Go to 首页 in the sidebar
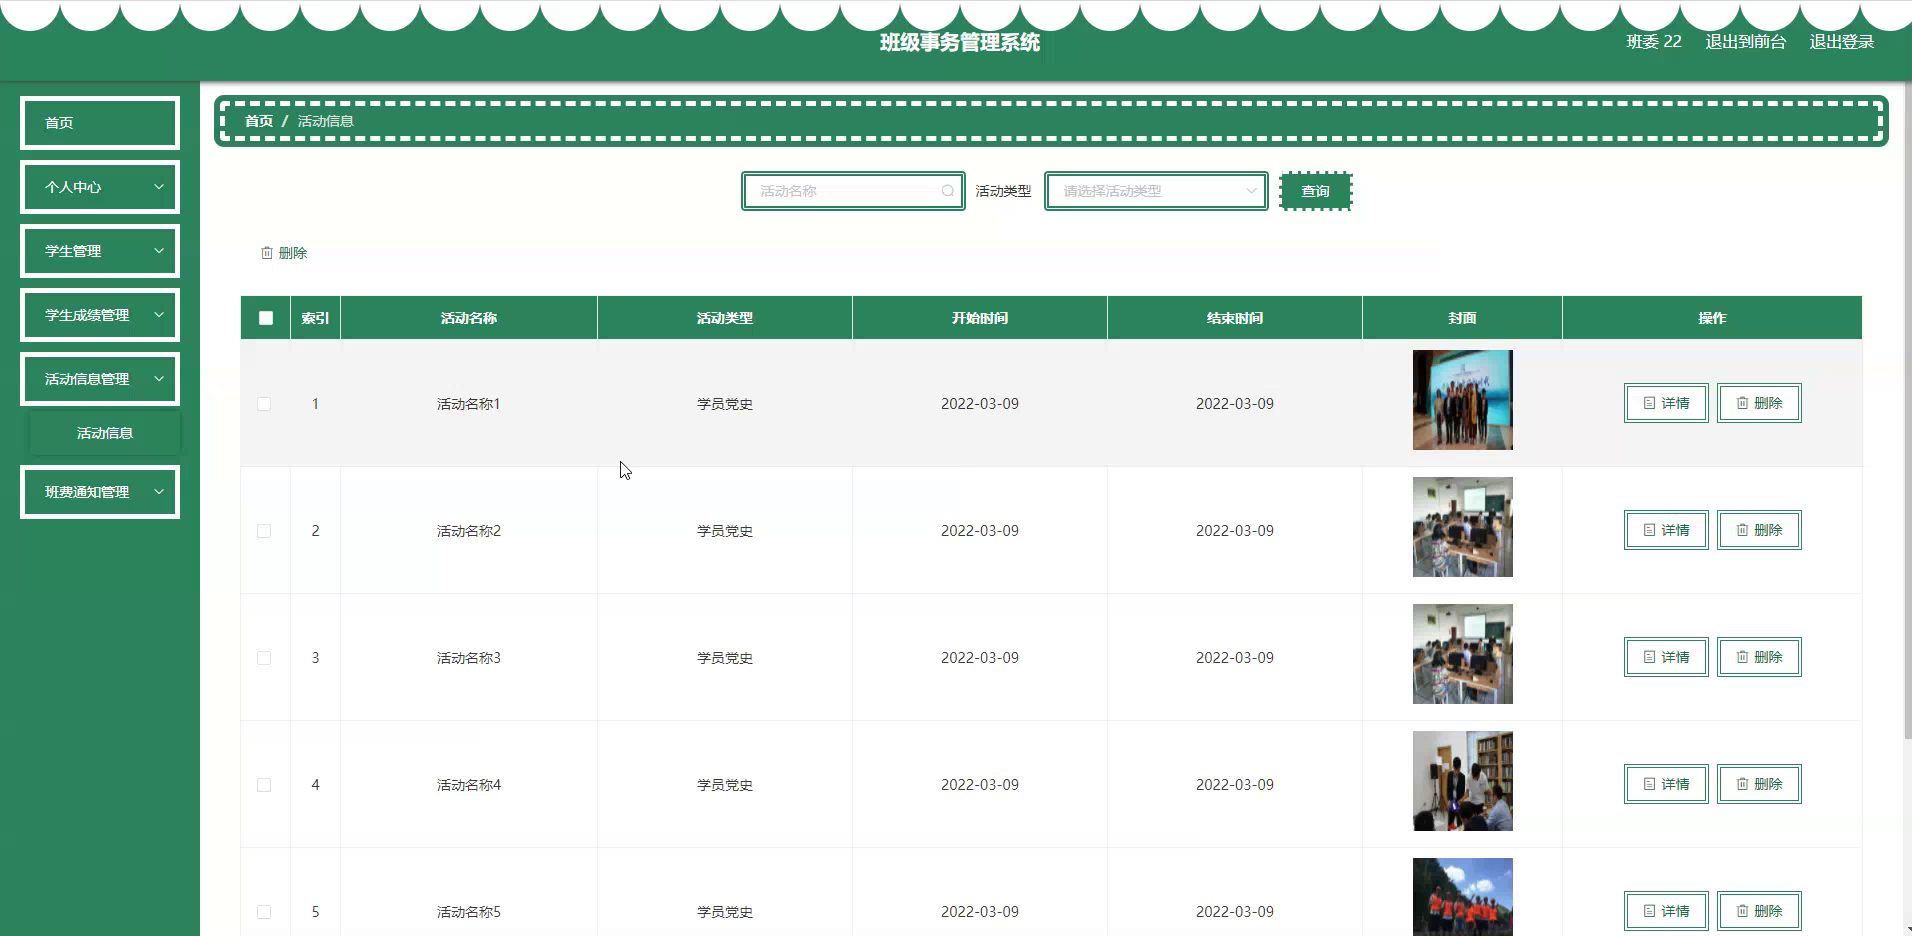 (x=100, y=123)
